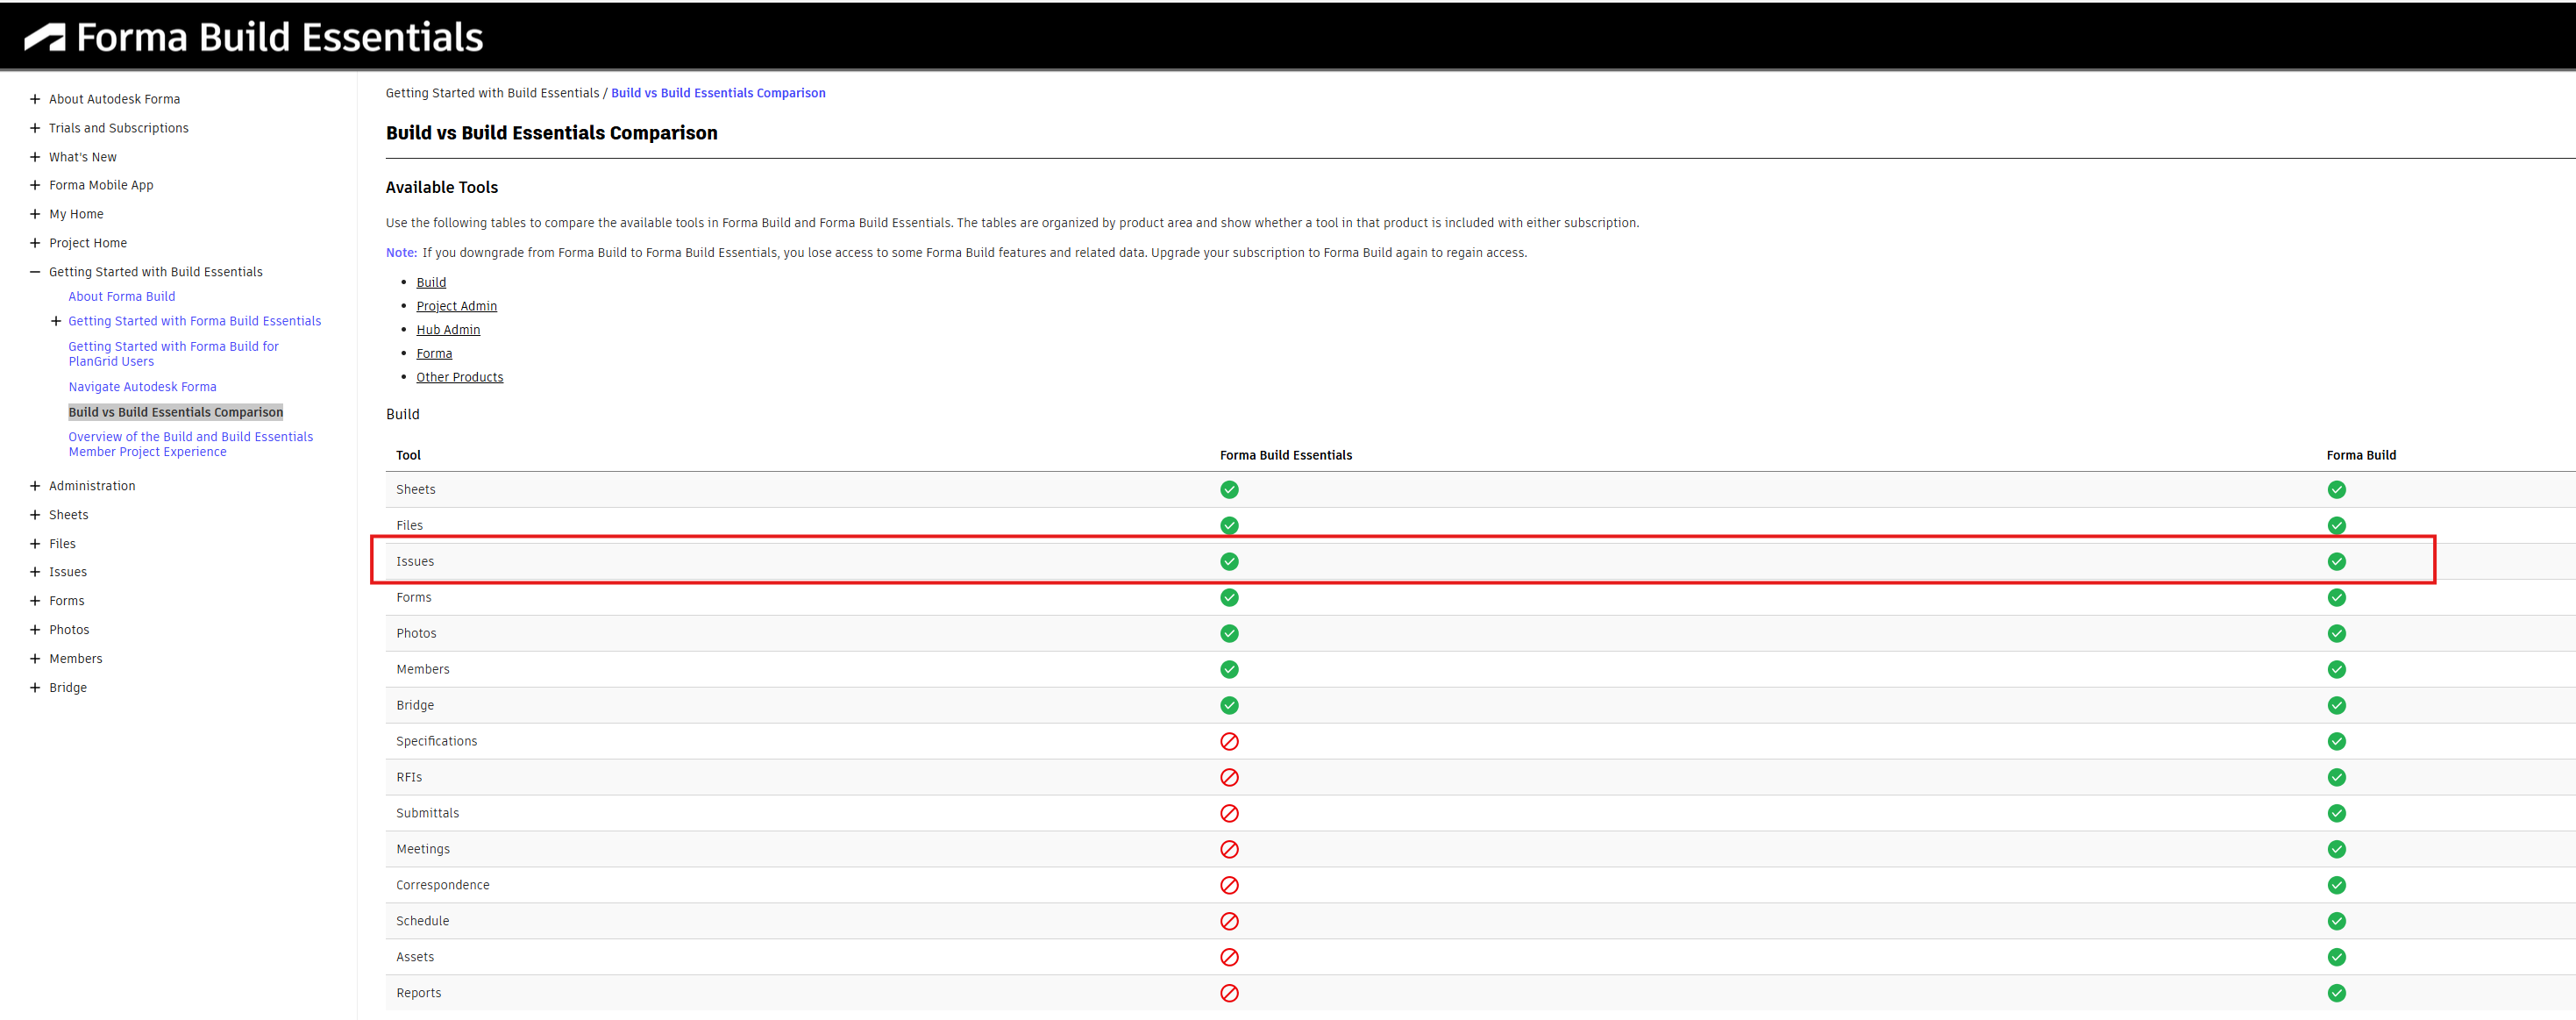Click green checkmark for Sheets under Essentials
The height and width of the screenshot is (1020, 2576).
click(x=1229, y=489)
